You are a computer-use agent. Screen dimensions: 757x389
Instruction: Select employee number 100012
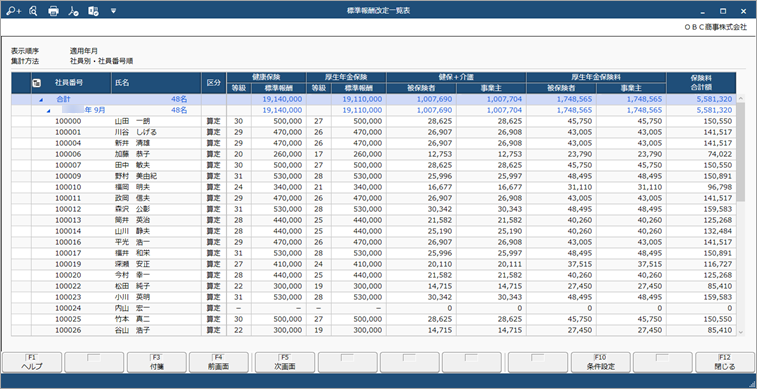point(68,209)
